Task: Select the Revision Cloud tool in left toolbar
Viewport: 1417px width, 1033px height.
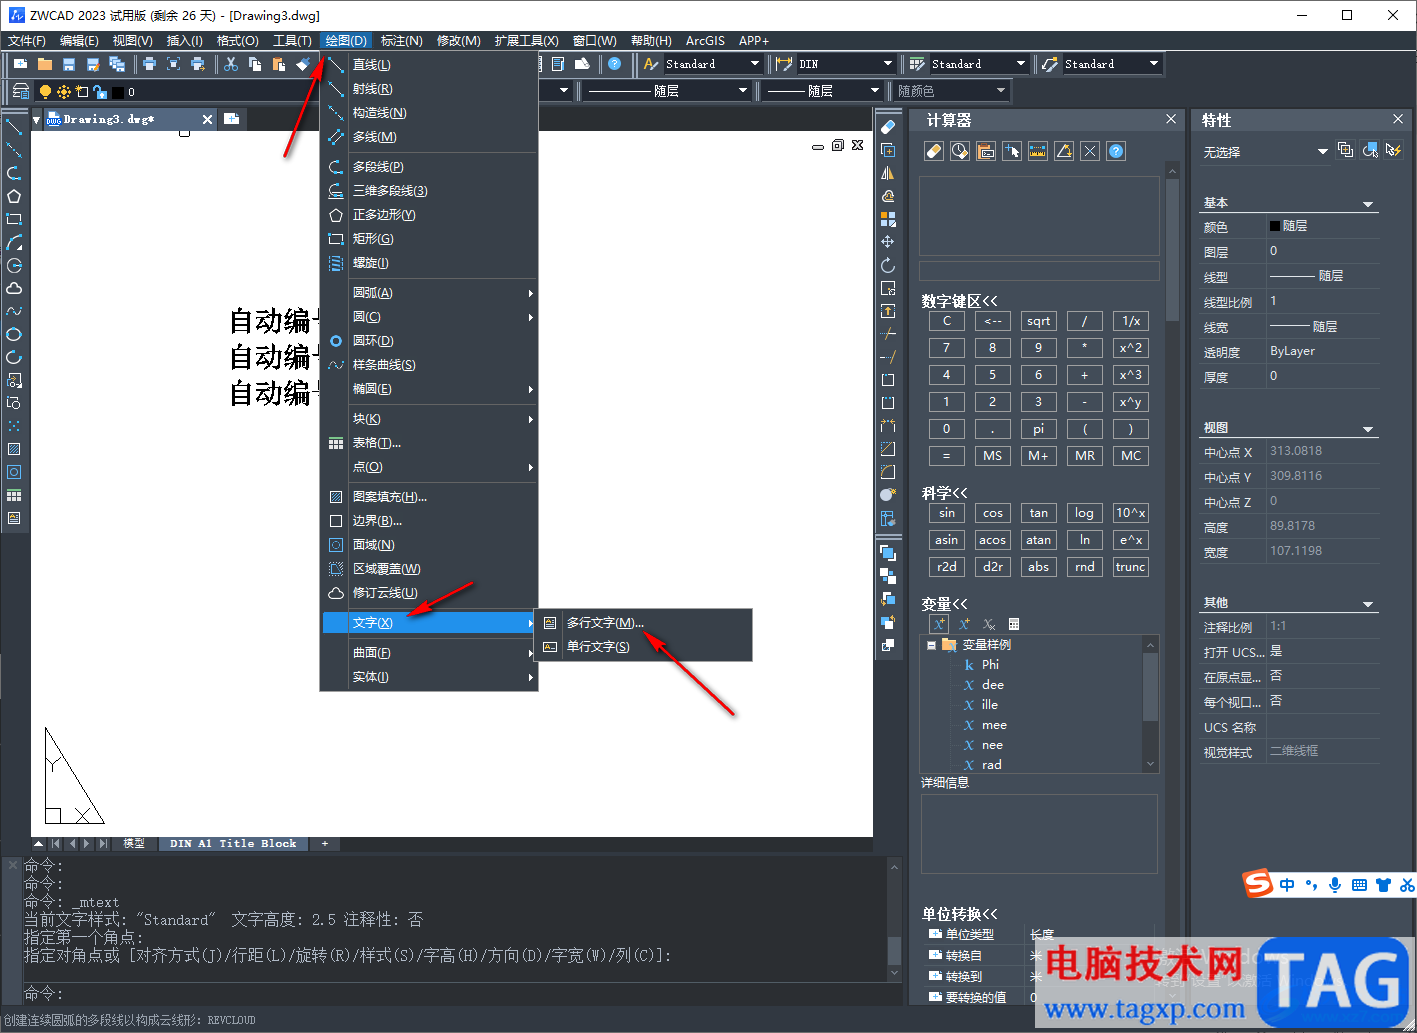Action: point(14,288)
